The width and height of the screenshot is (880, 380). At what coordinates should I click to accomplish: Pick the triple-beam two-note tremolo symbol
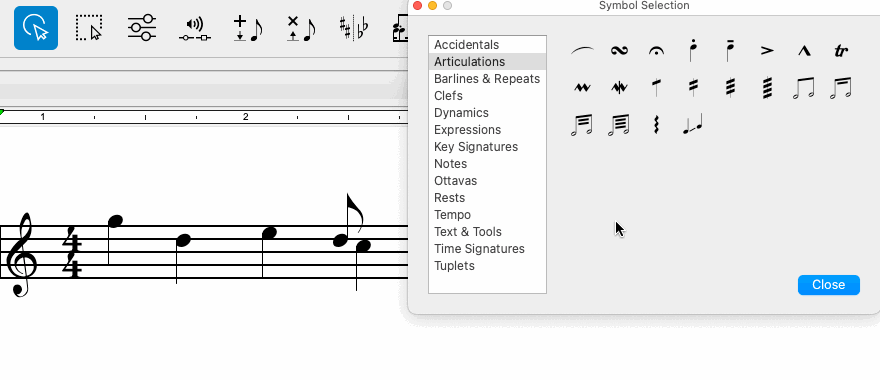click(582, 125)
